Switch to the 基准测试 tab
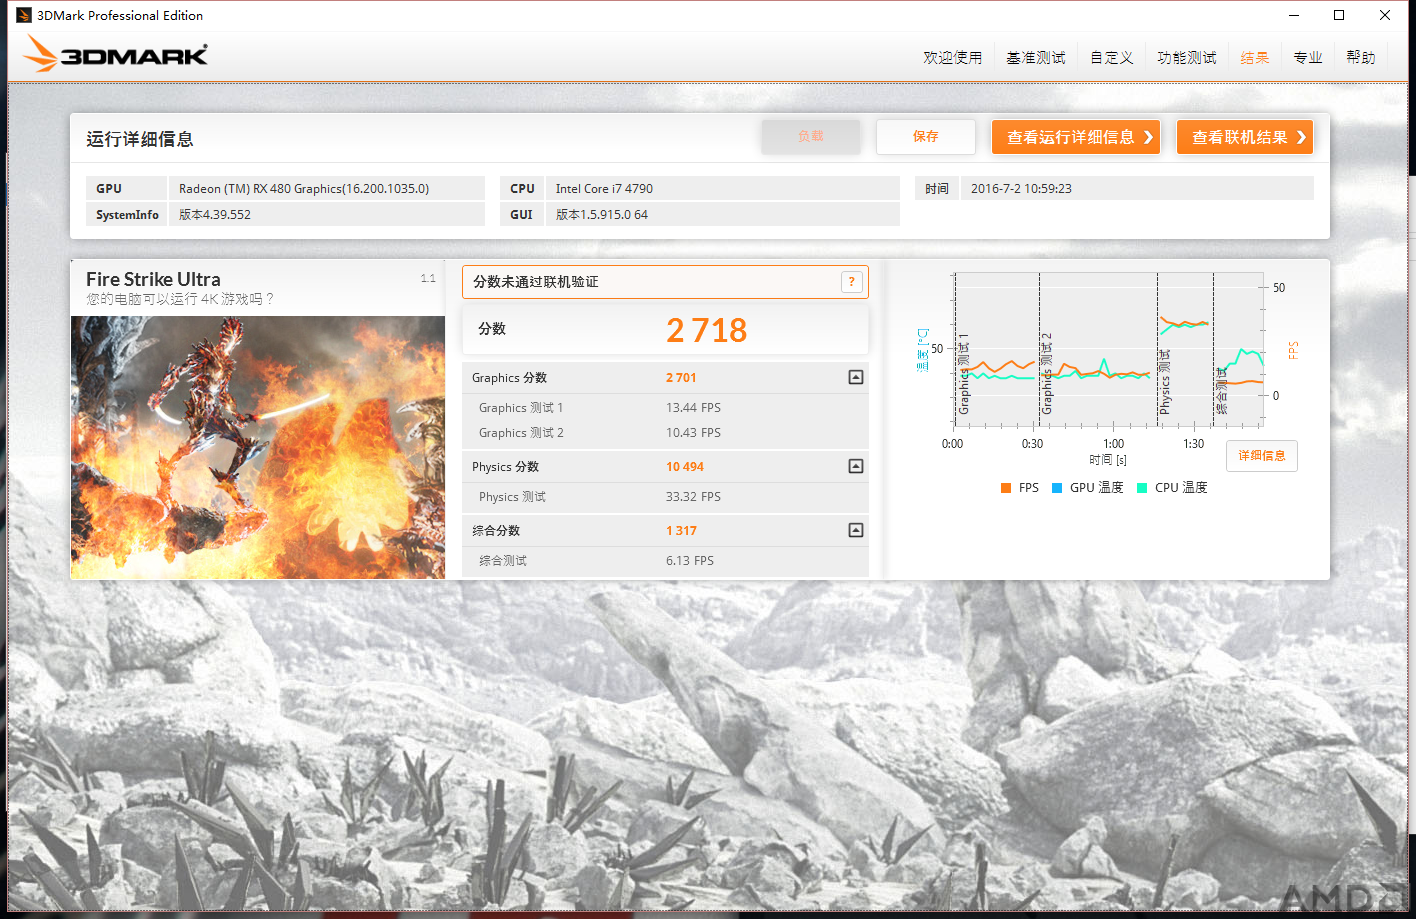 (x=1035, y=57)
